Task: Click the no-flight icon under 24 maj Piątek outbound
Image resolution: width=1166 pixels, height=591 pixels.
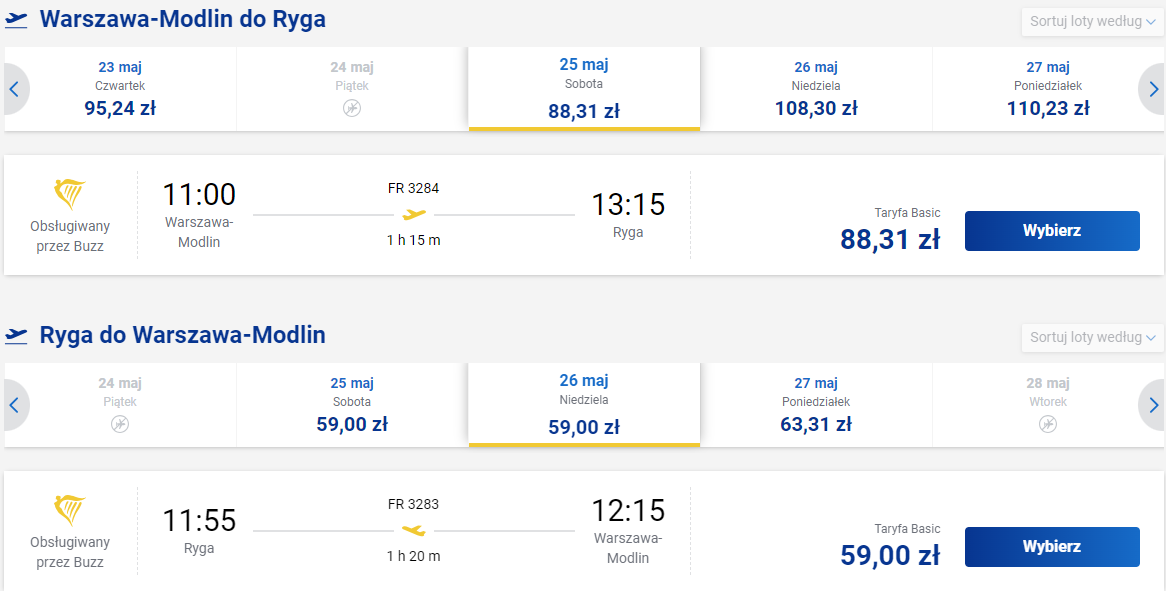Action: [352, 108]
